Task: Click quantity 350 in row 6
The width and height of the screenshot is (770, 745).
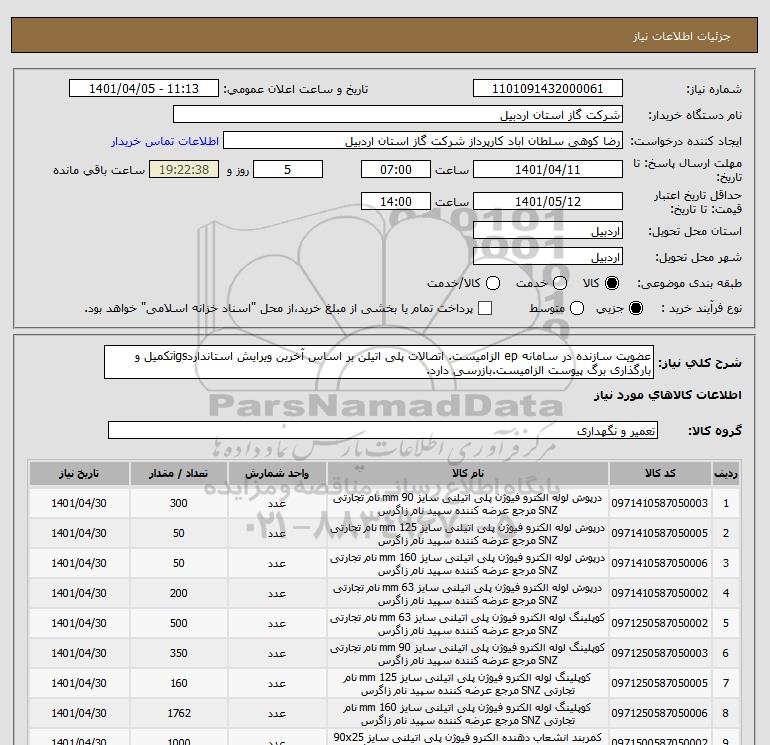Action: 179,653
